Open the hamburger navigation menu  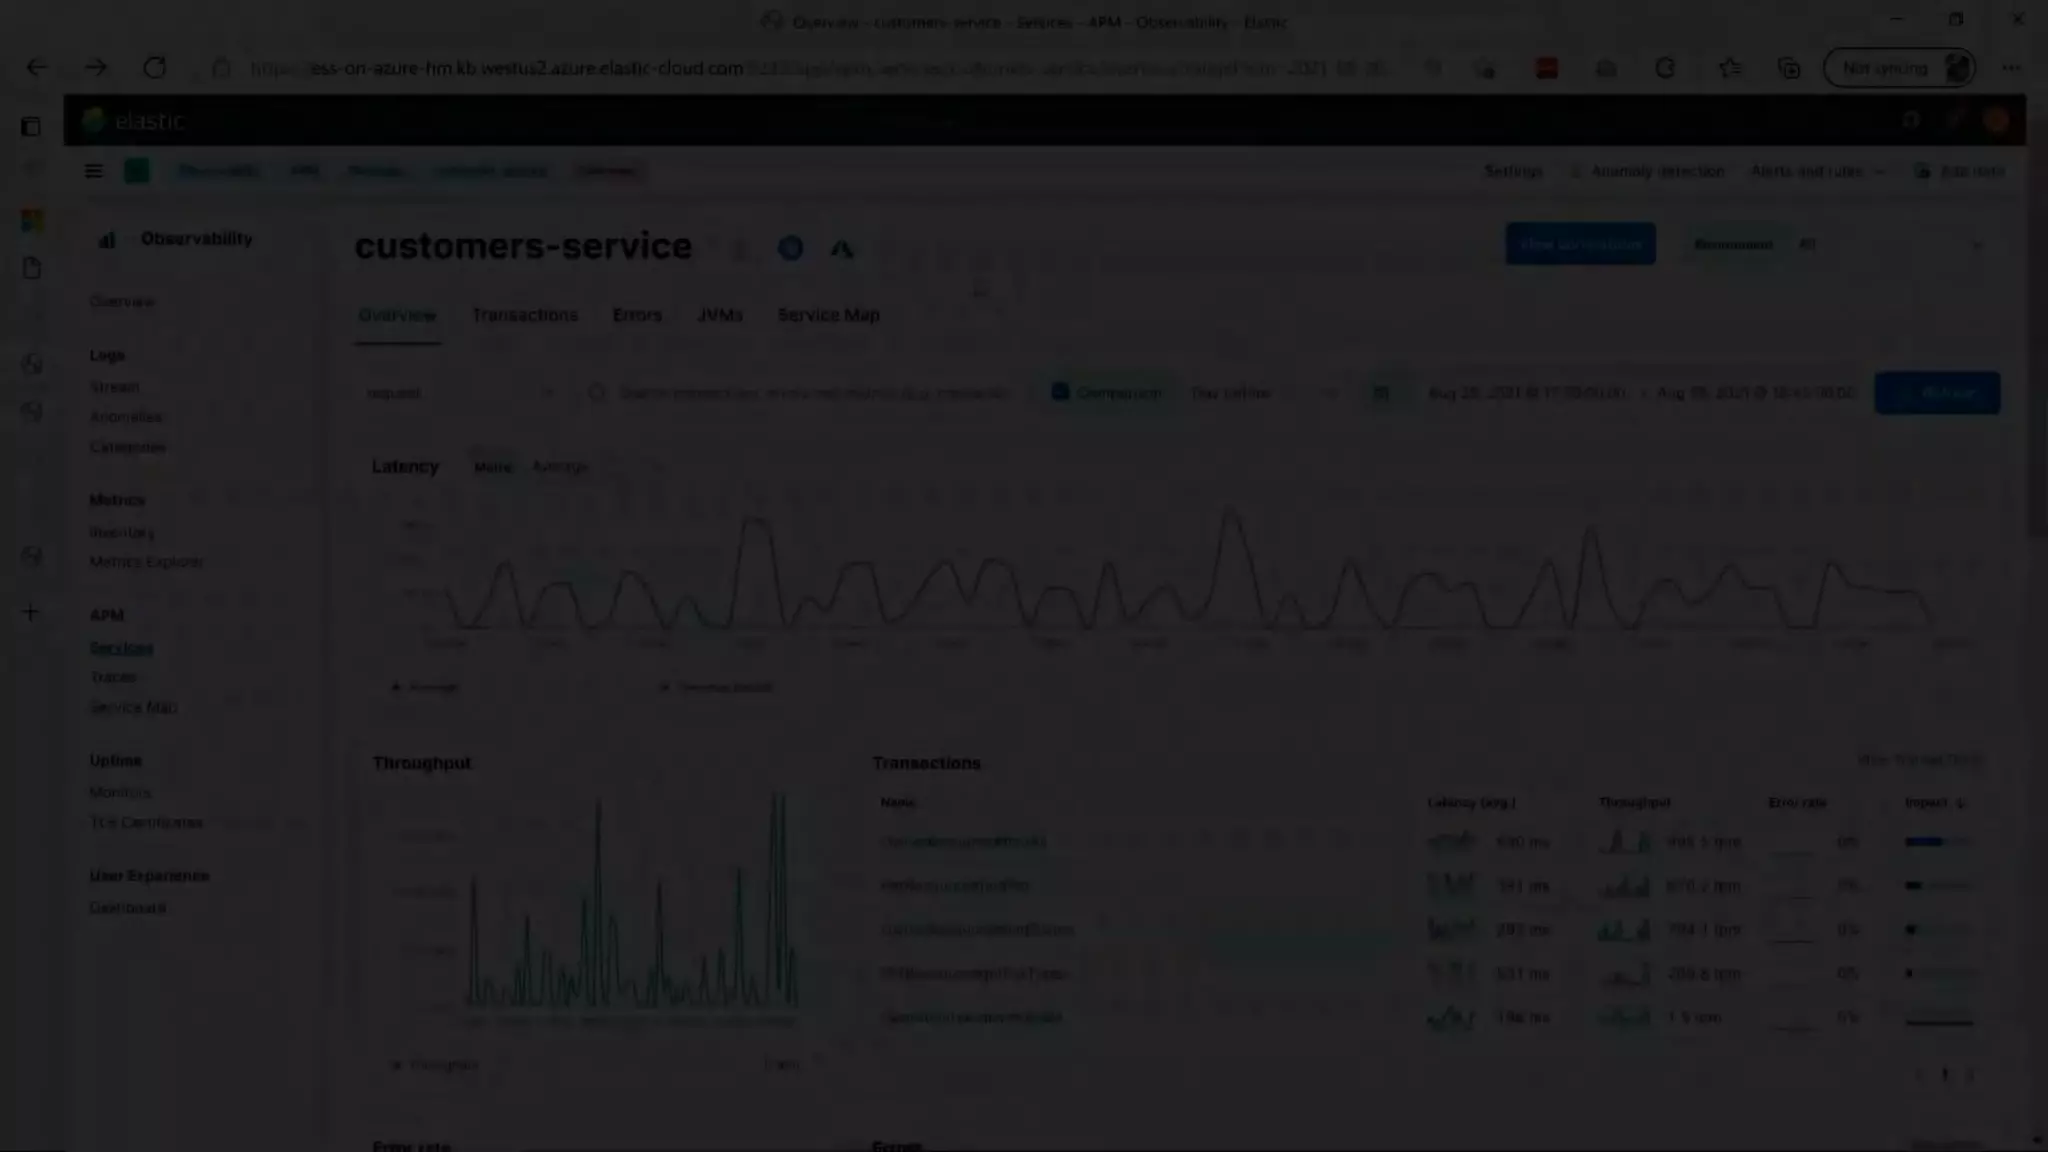coord(94,171)
